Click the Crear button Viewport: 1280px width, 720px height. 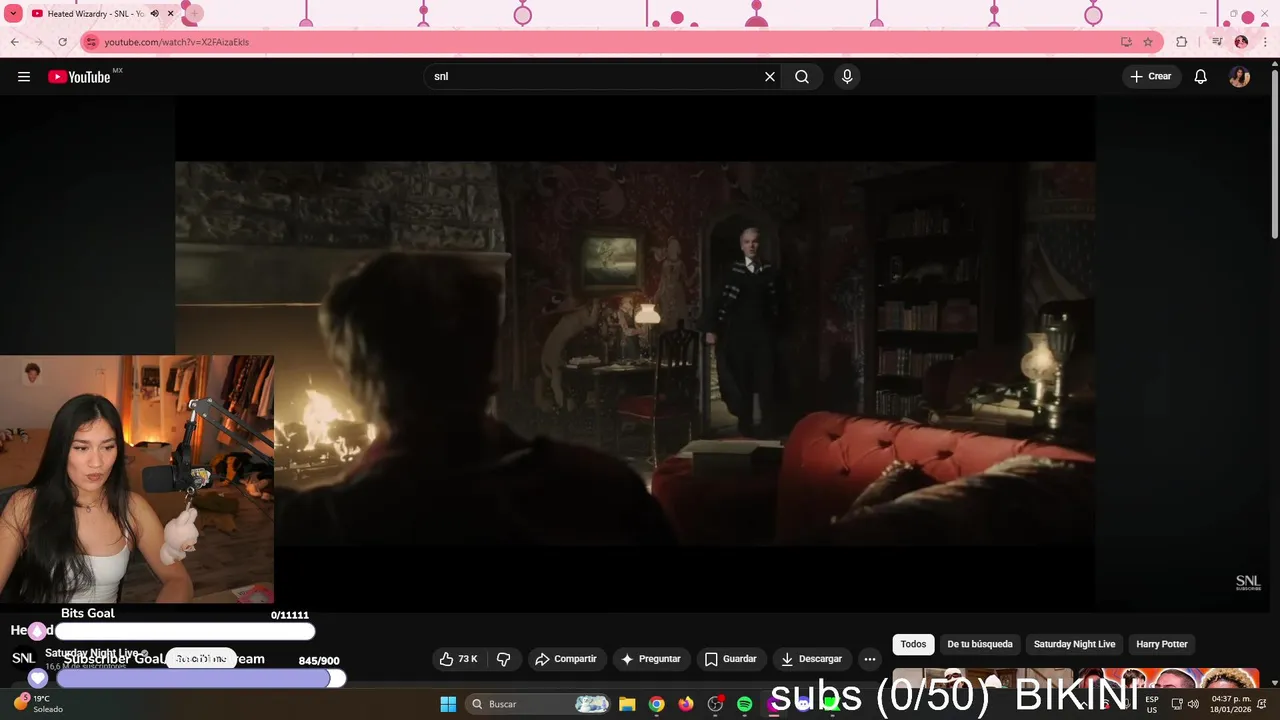pyautogui.click(x=1150, y=77)
